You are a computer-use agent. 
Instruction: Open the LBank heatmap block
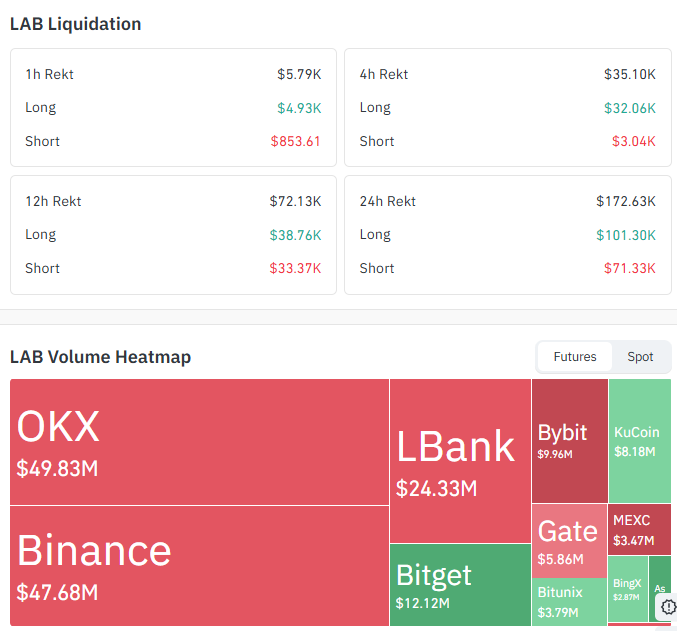(x=460, y=461)
